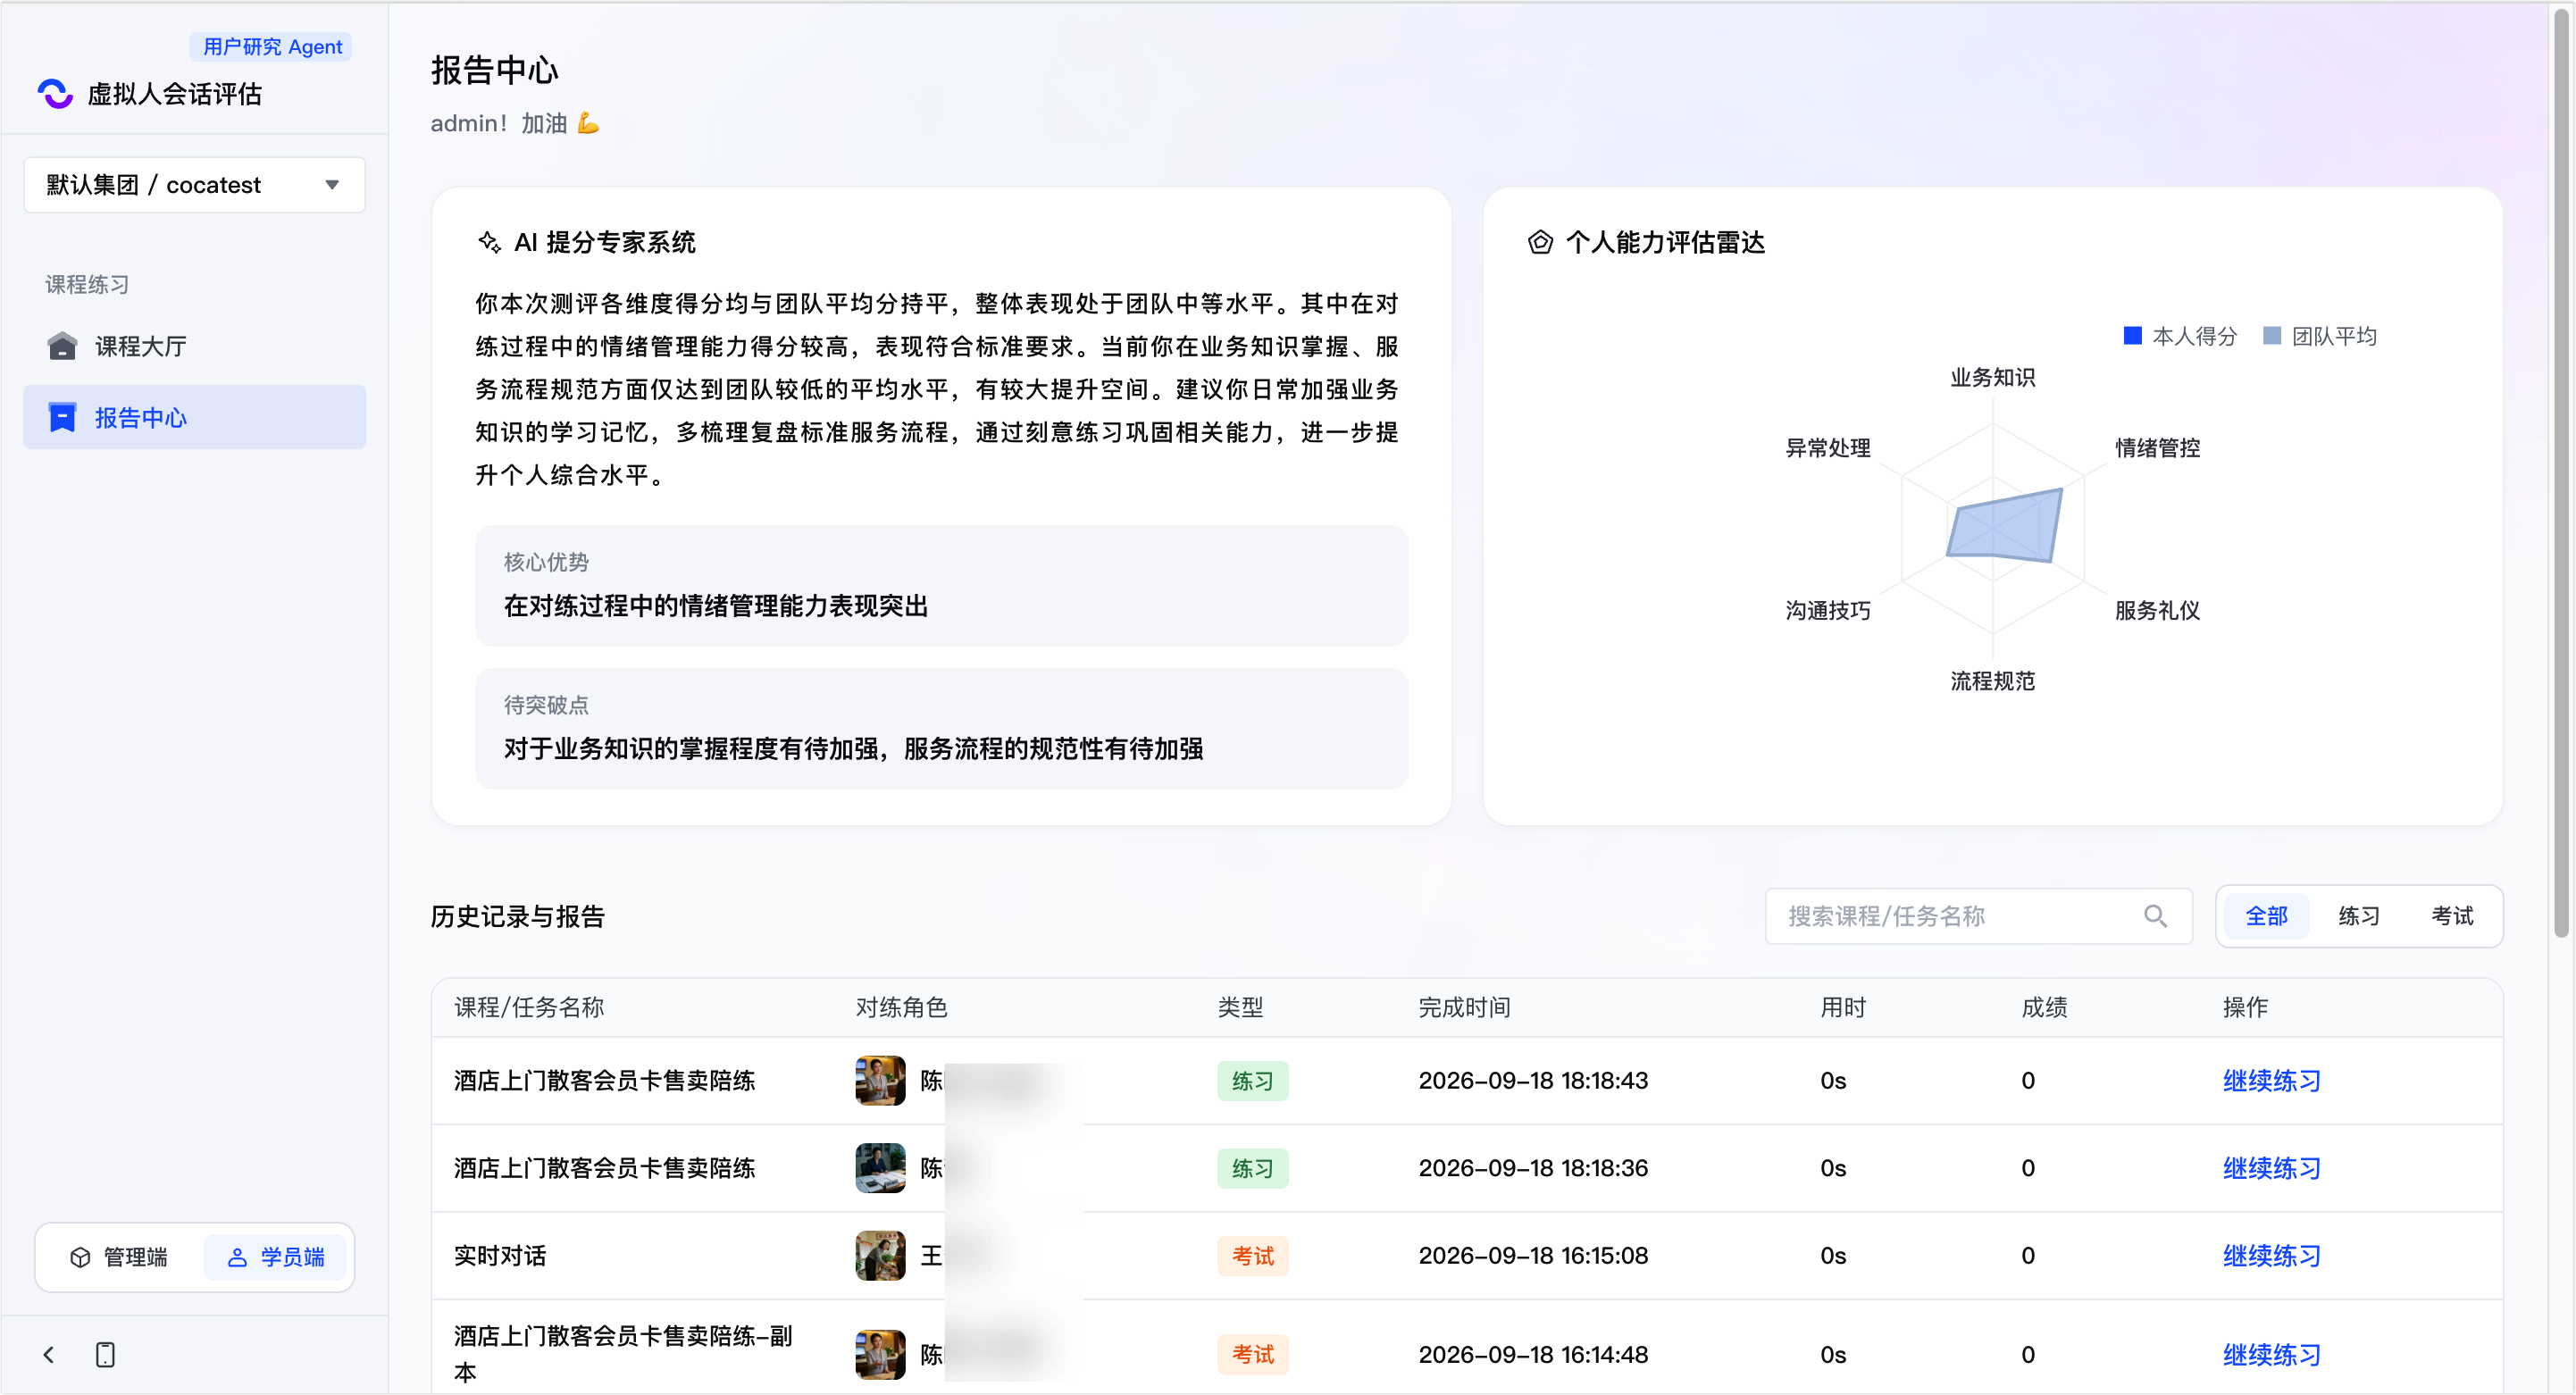
Task: Click the 实时对话 course name
Action: pyautogui.click(x=499, y=1256)
